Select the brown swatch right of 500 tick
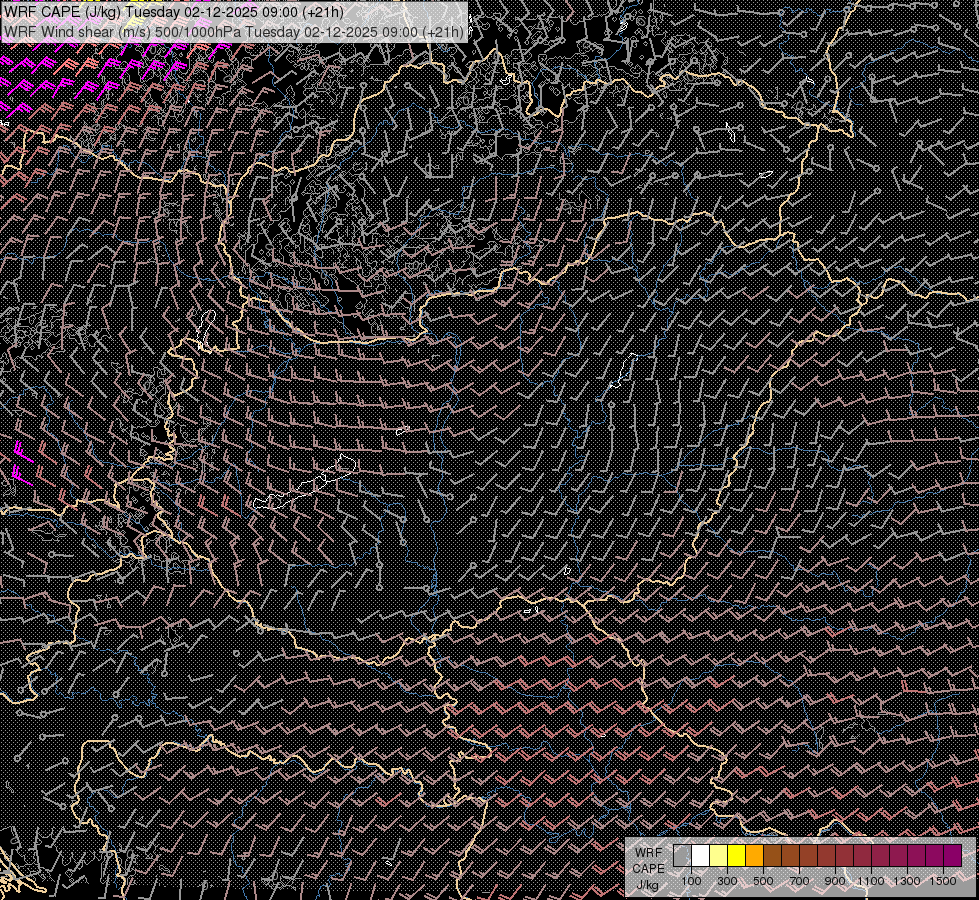 tap(772, 855)
